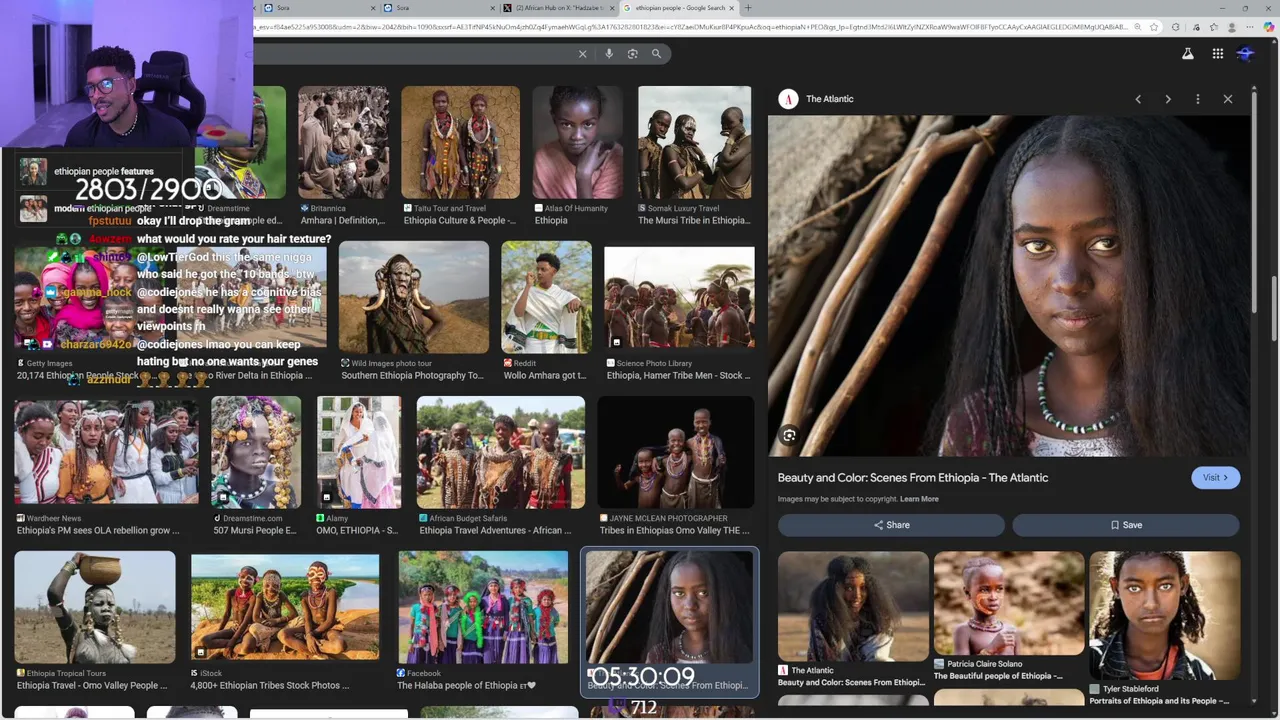This screenshot has width=1280, height=720.
Task: Open the Google account avatar
Action: click(x=1245, y=54)
